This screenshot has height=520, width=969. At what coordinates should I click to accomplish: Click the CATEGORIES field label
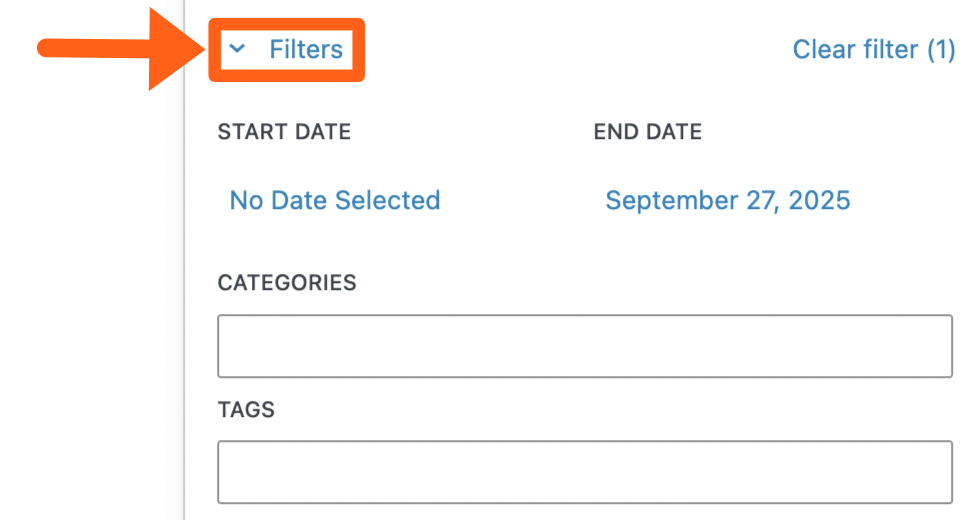[287, 283]
